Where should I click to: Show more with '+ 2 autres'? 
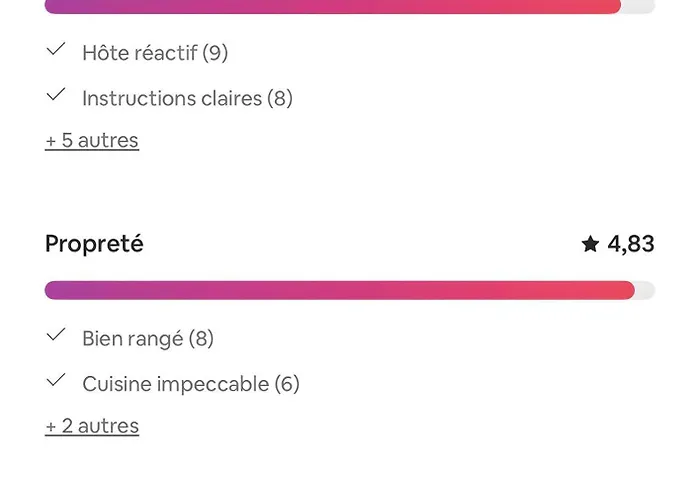tap(92, 426)
